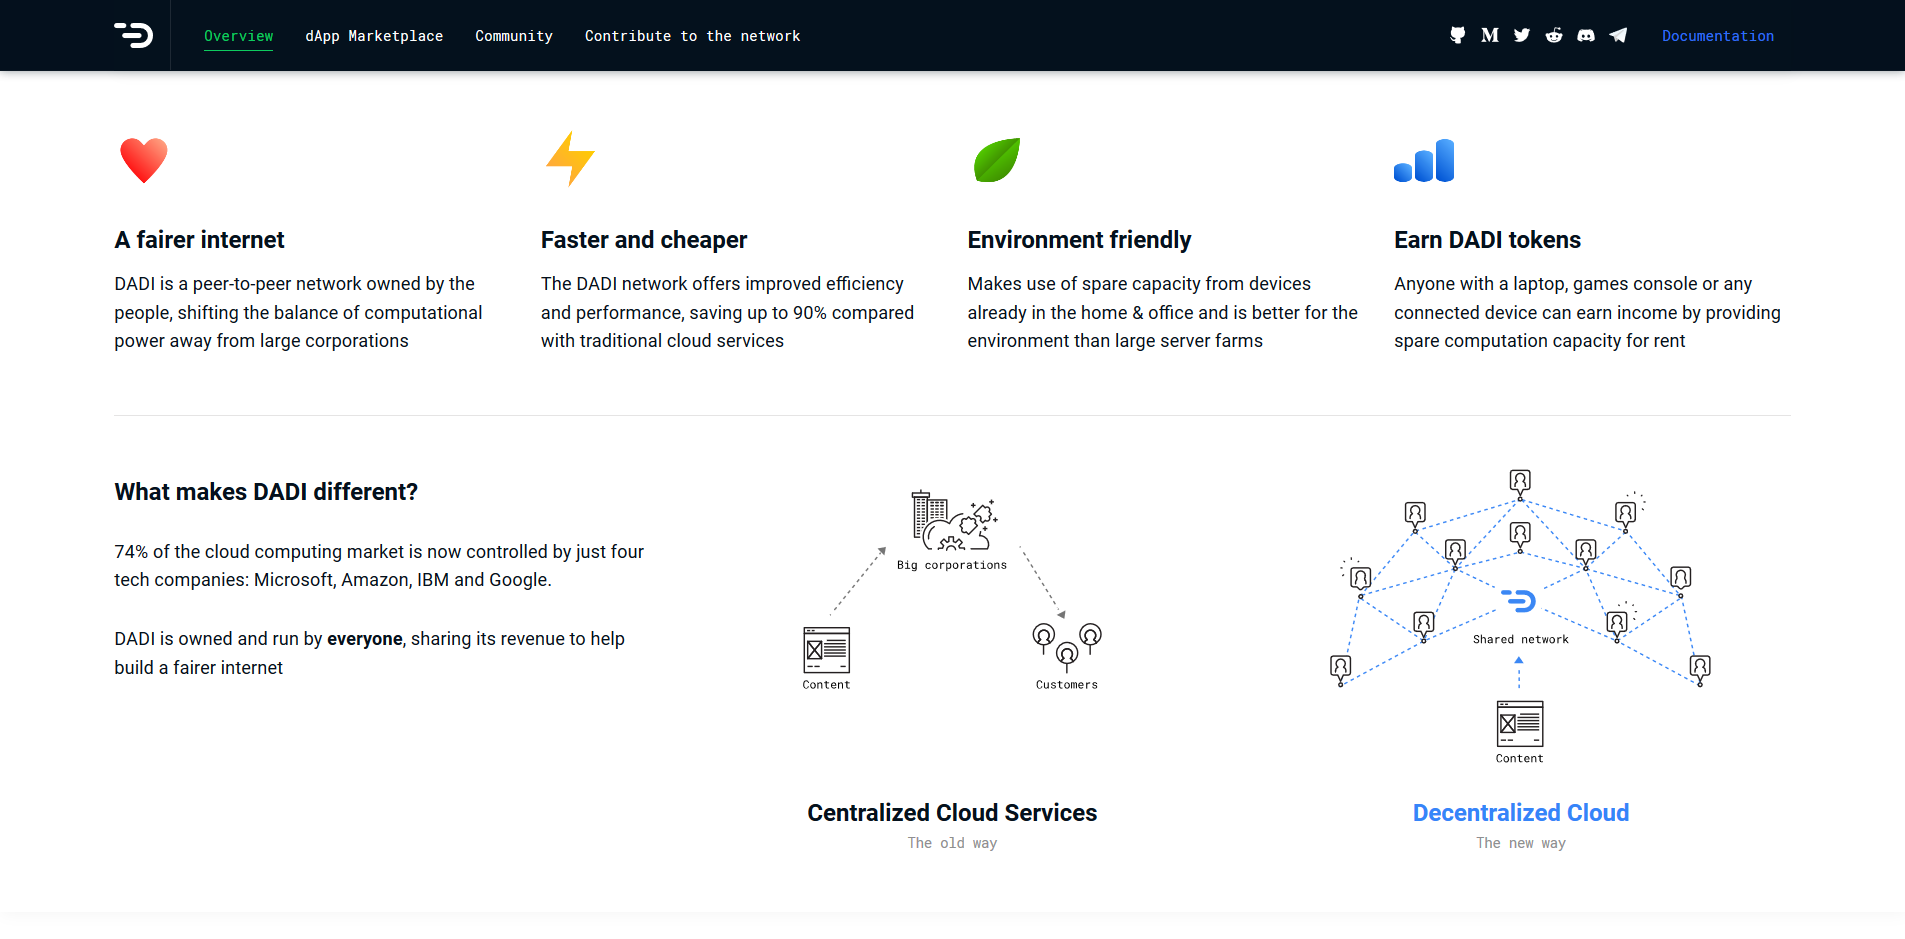Click the 'Environment friendly' heading
The height and width of the screenshot is (939, 1905).
pyautogui.click(x=1079, y=240)
